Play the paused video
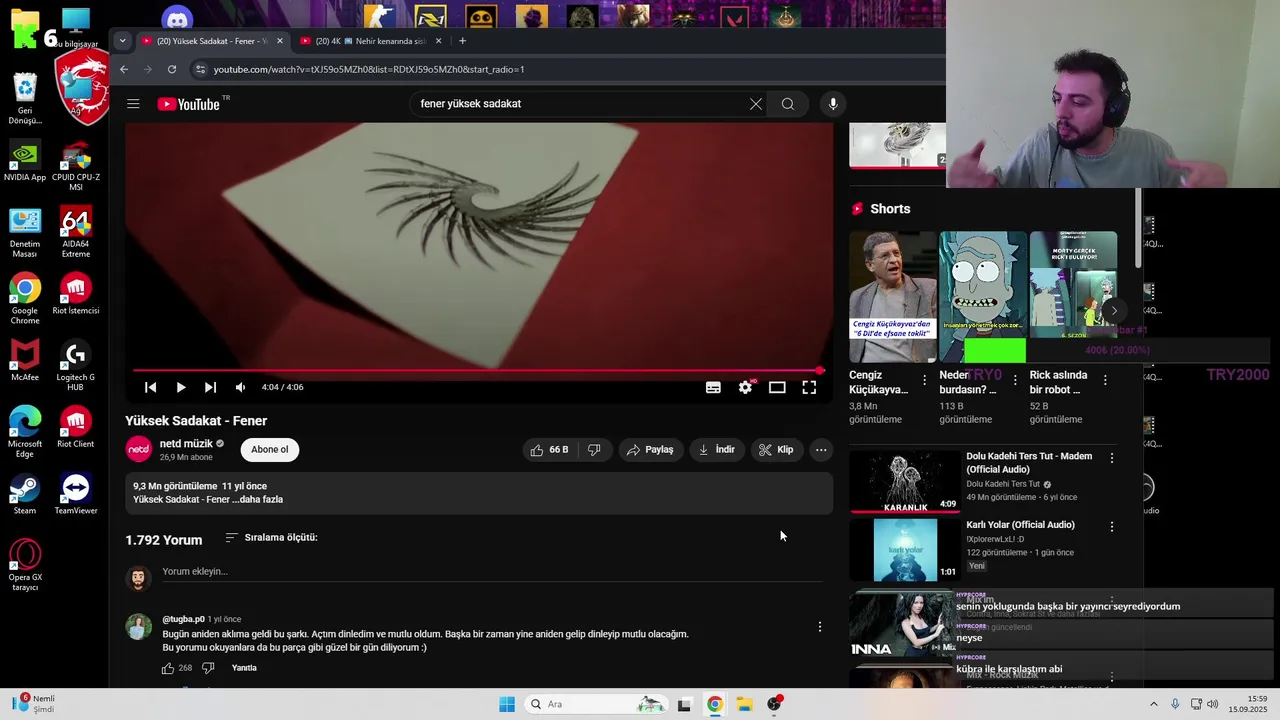This screenshot has height=720, width=1280. coord(181,387)
